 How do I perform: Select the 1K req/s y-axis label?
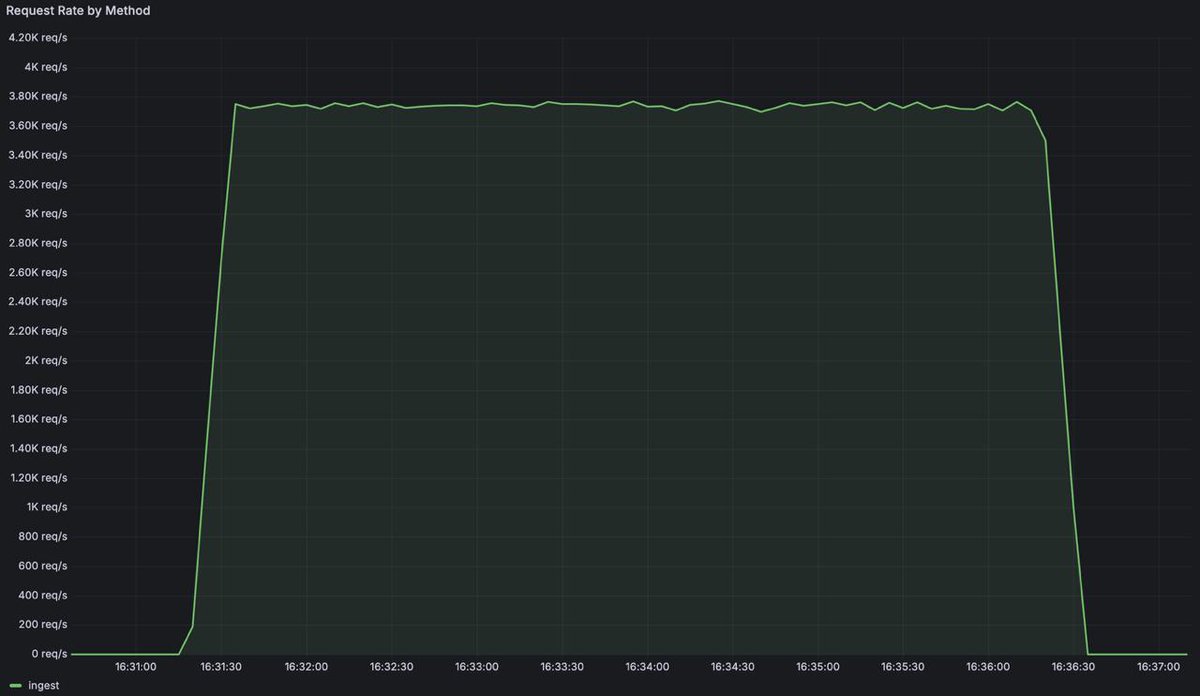[x=46, y=507]
